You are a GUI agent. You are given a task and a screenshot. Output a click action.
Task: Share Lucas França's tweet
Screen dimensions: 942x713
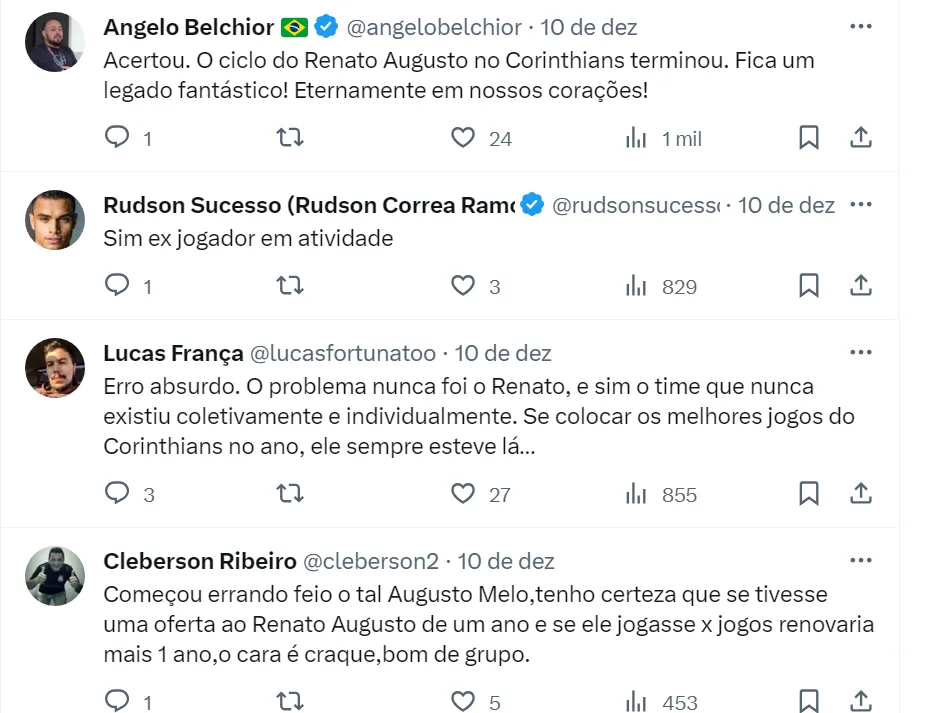(861, 493)
